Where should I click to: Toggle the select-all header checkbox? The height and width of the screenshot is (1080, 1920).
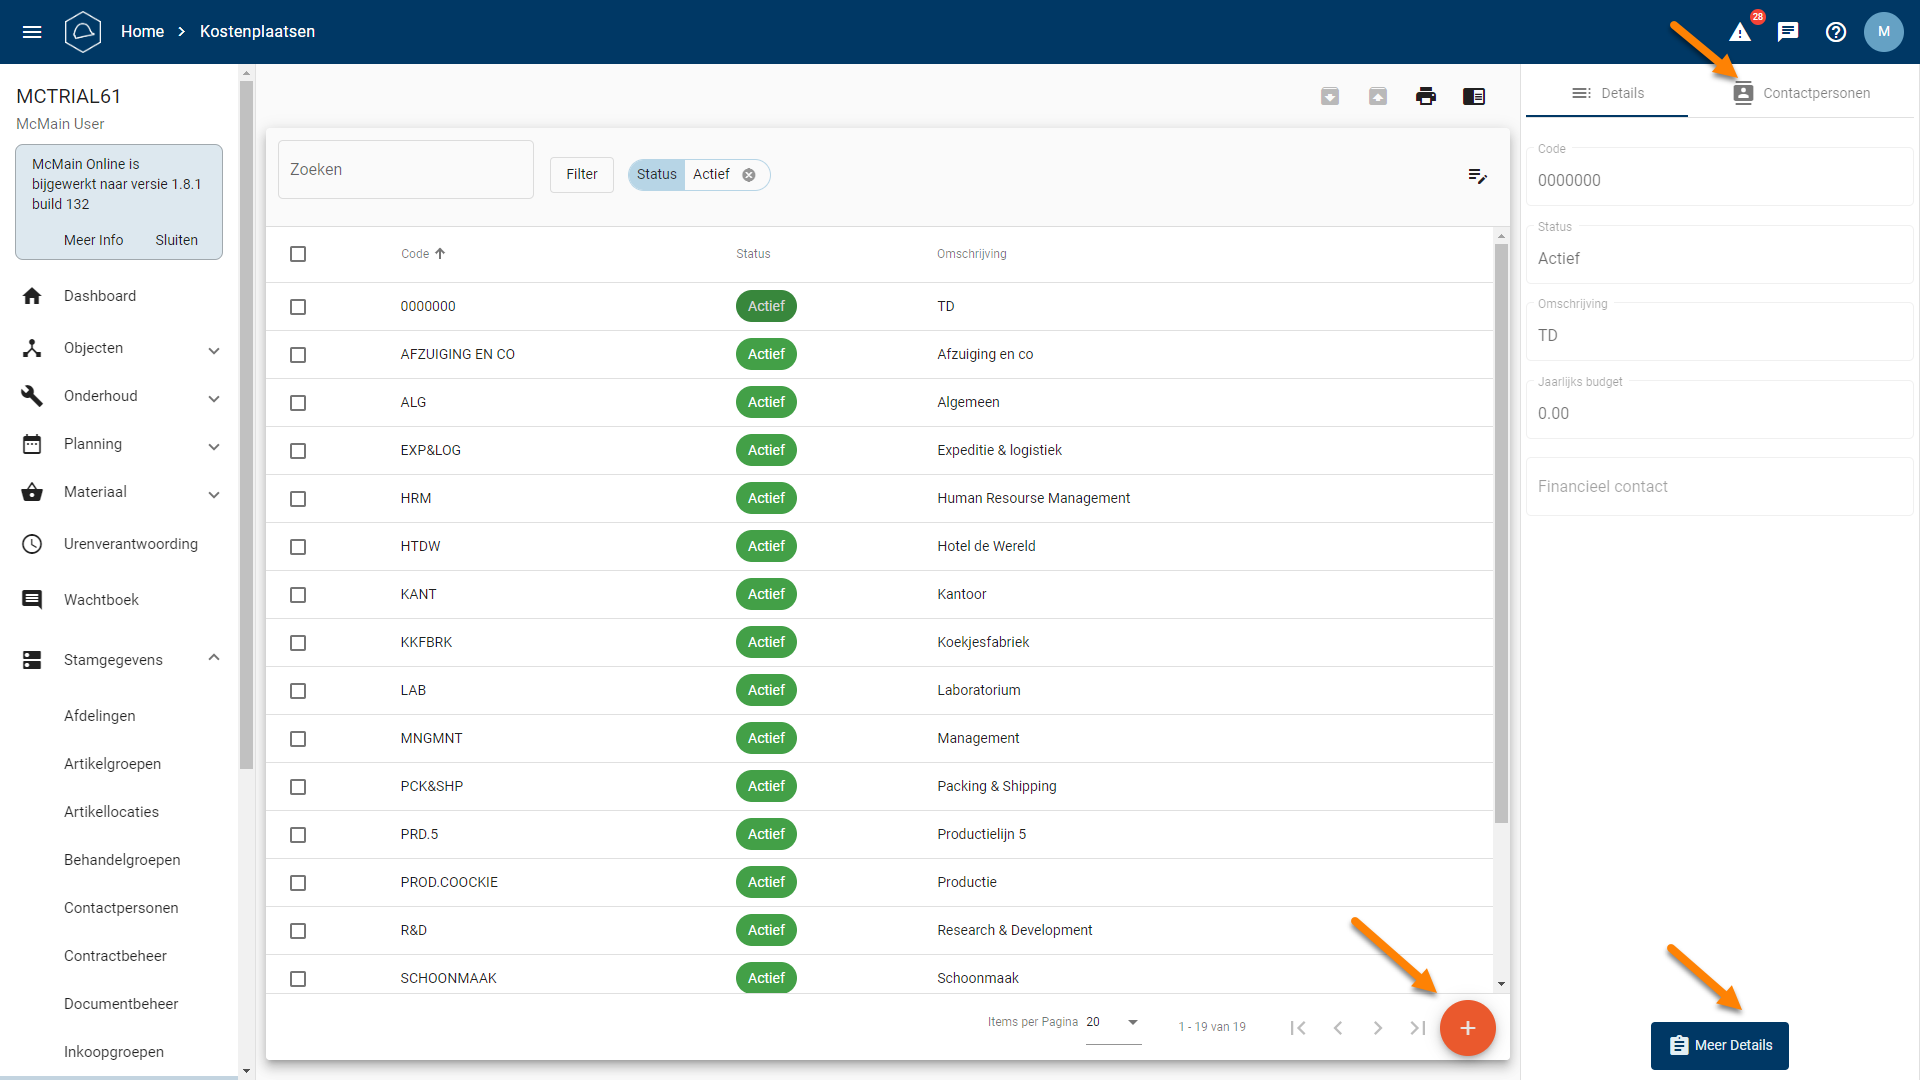(x=298, y=254)
